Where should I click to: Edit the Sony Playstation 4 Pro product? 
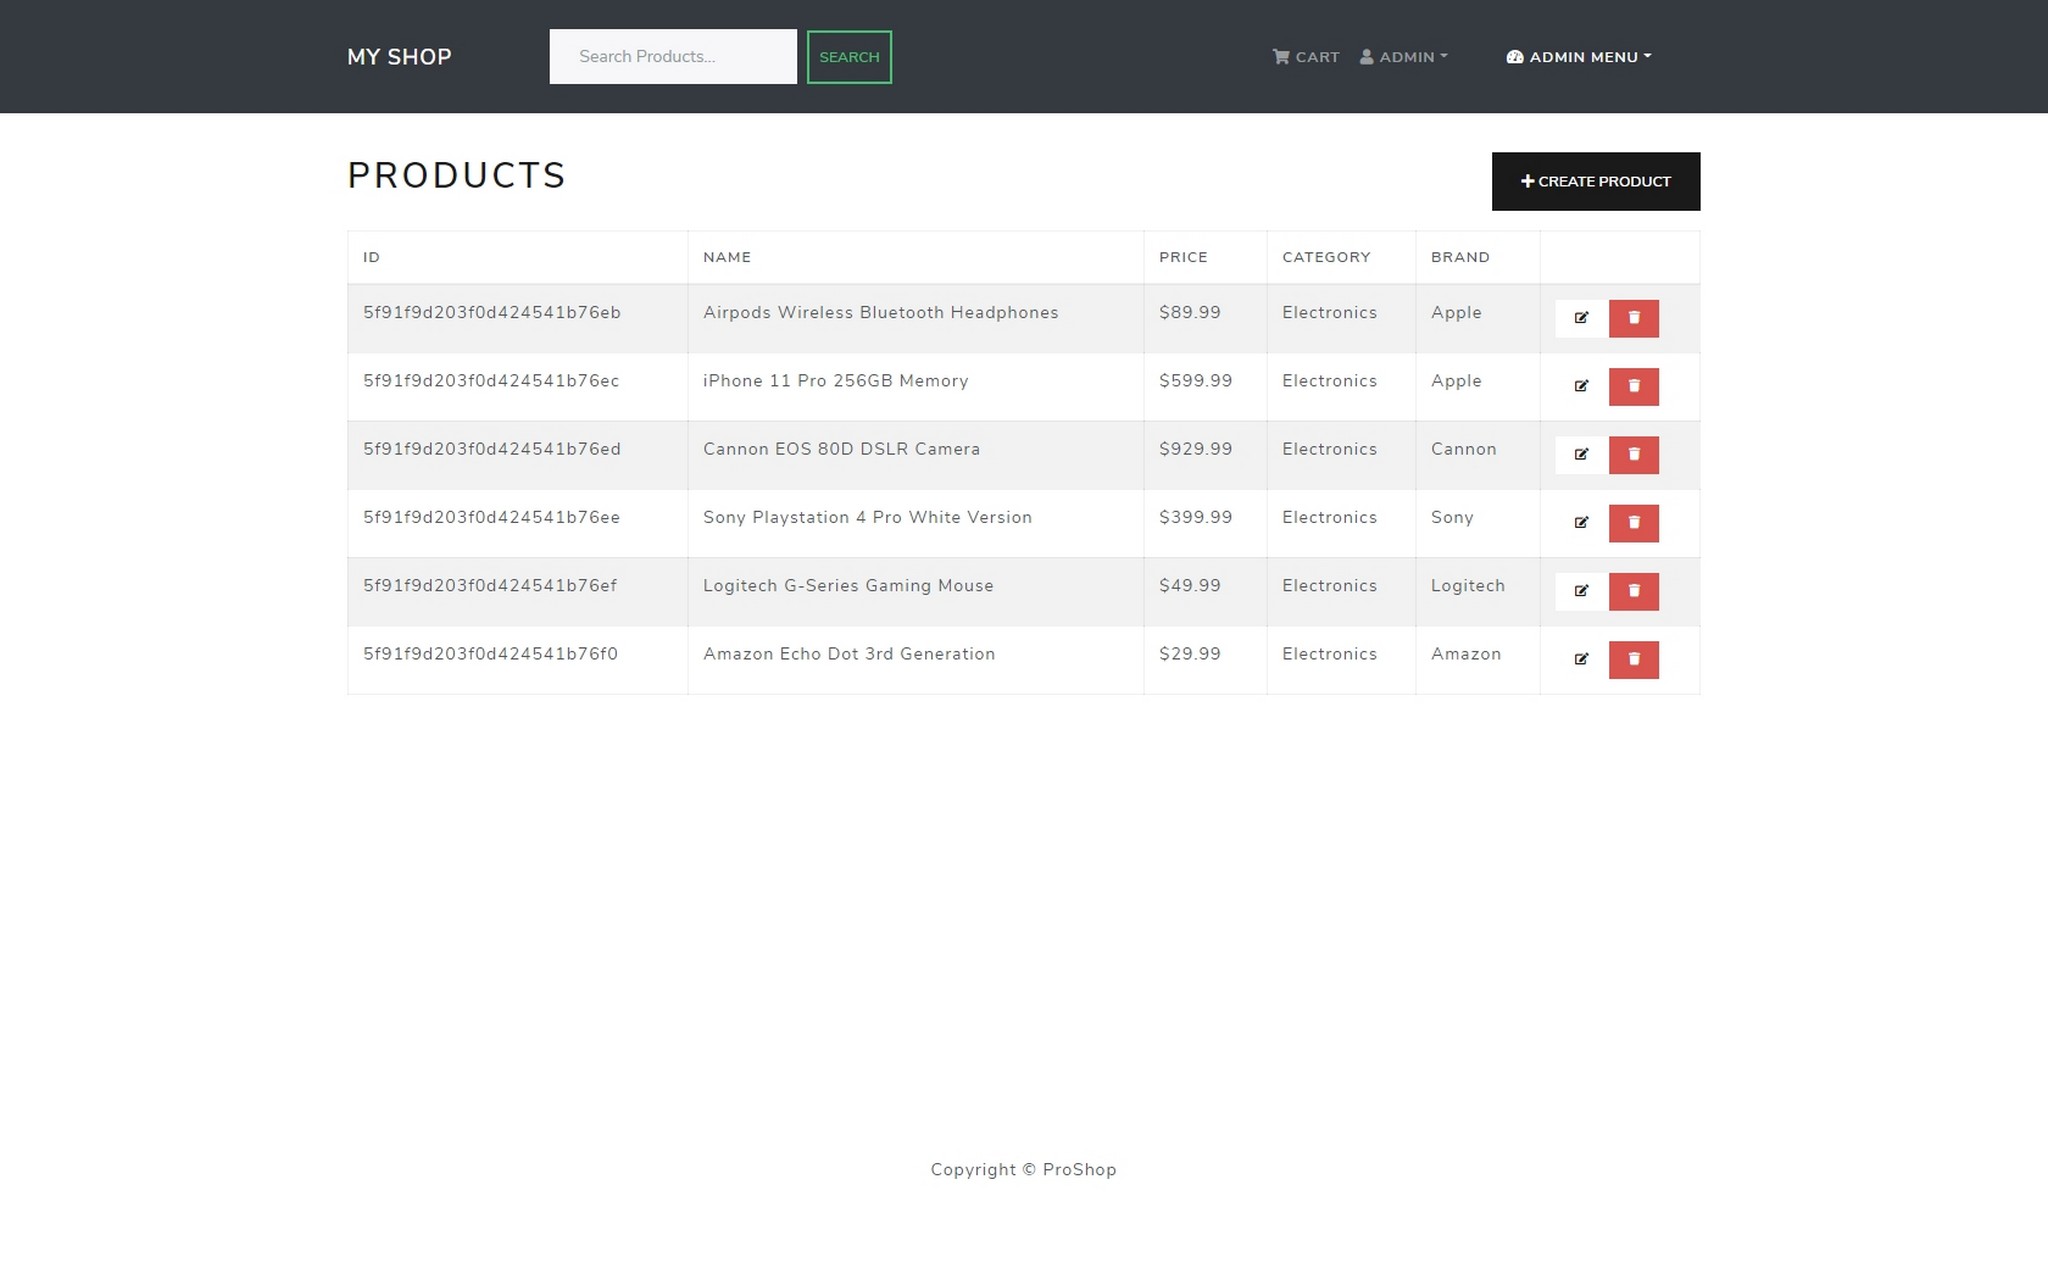[1581, 523]
